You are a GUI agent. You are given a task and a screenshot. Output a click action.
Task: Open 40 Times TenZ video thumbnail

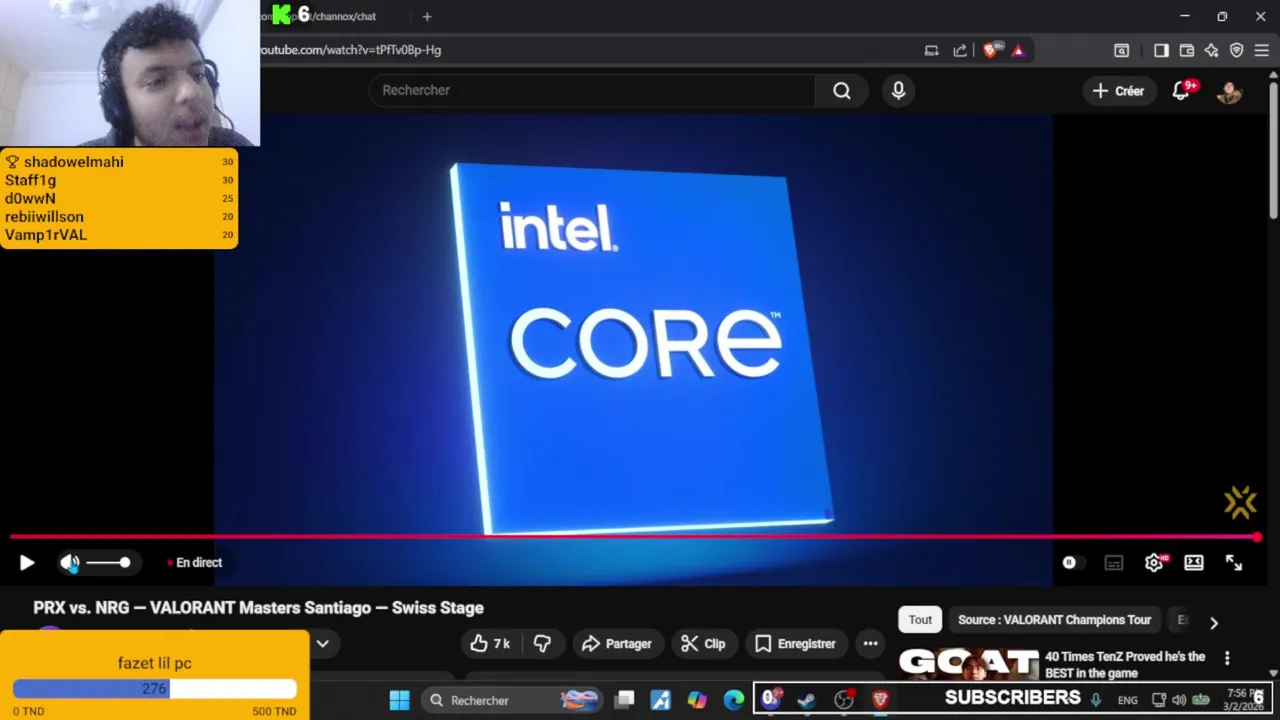968,664
